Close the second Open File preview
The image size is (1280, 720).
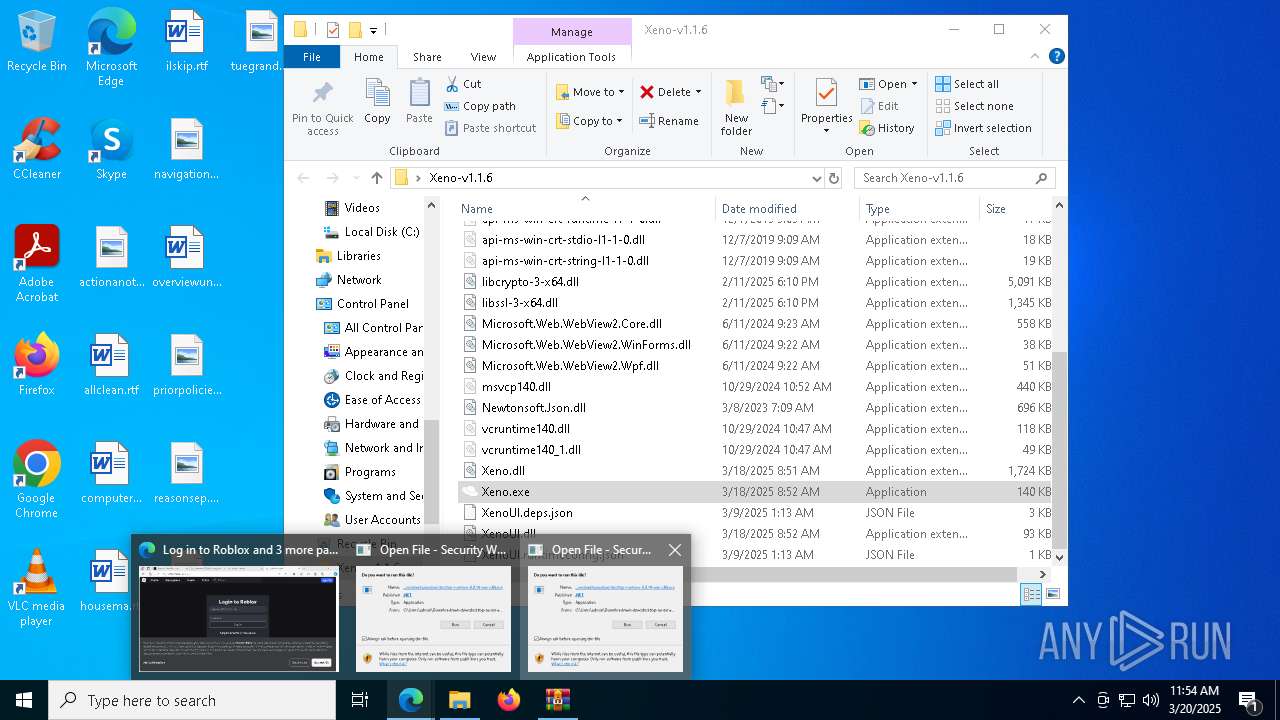(x=675, y=550)
